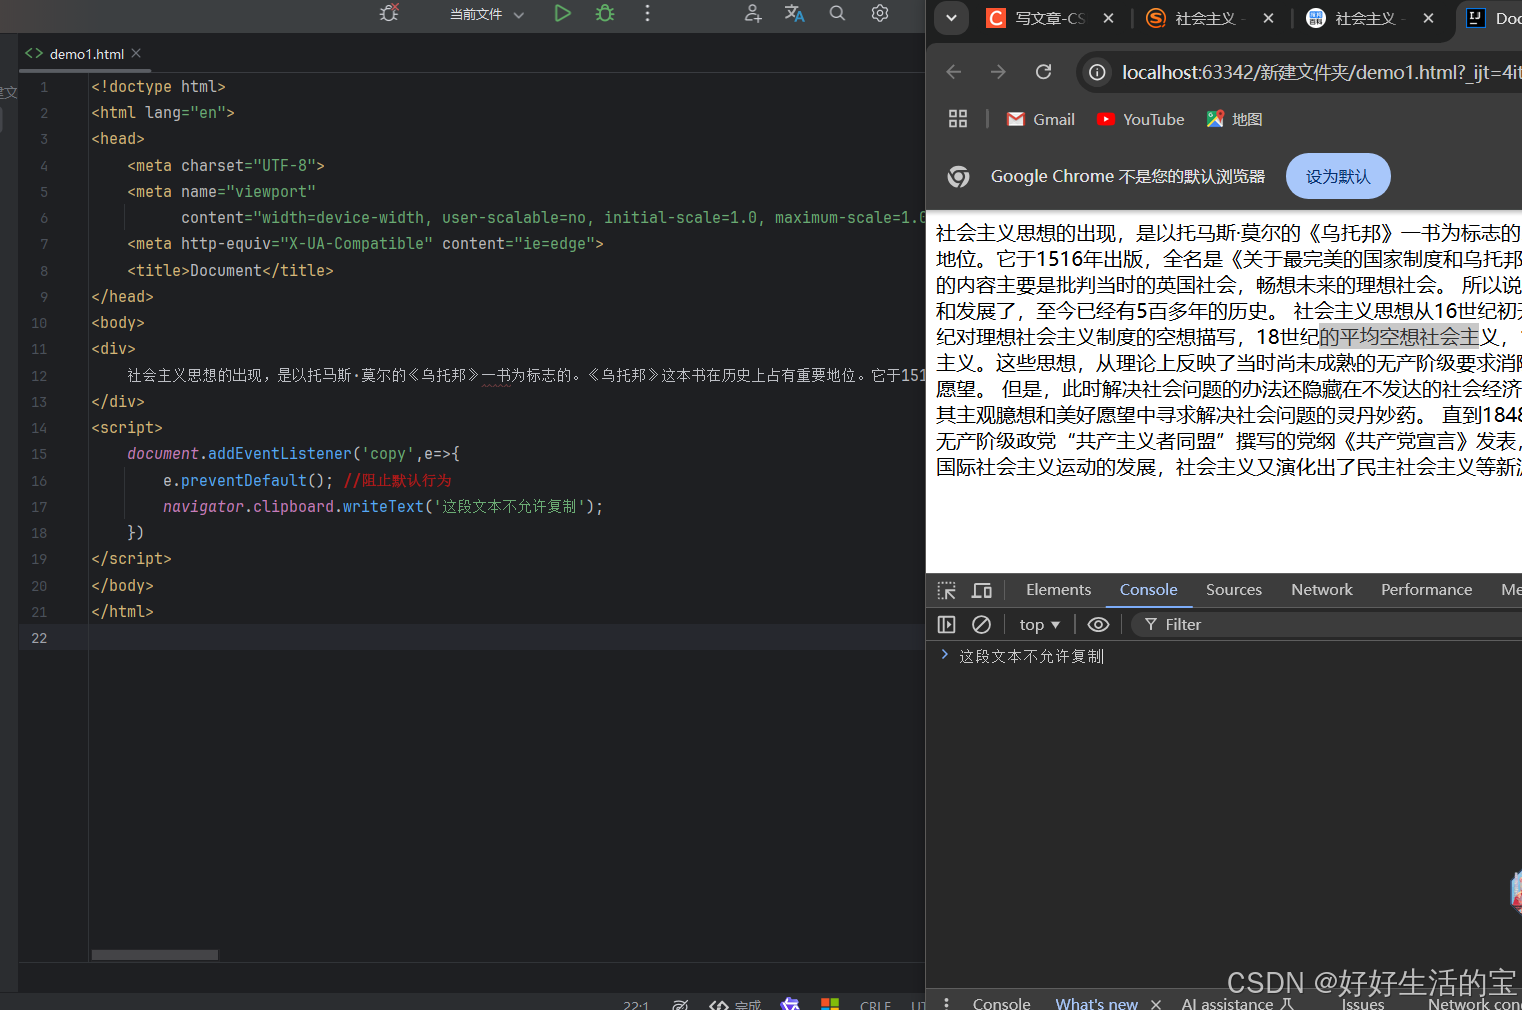Select the What's new drawer tab
This screenshot has height=1010, width=1522.
[1096, 1003]
